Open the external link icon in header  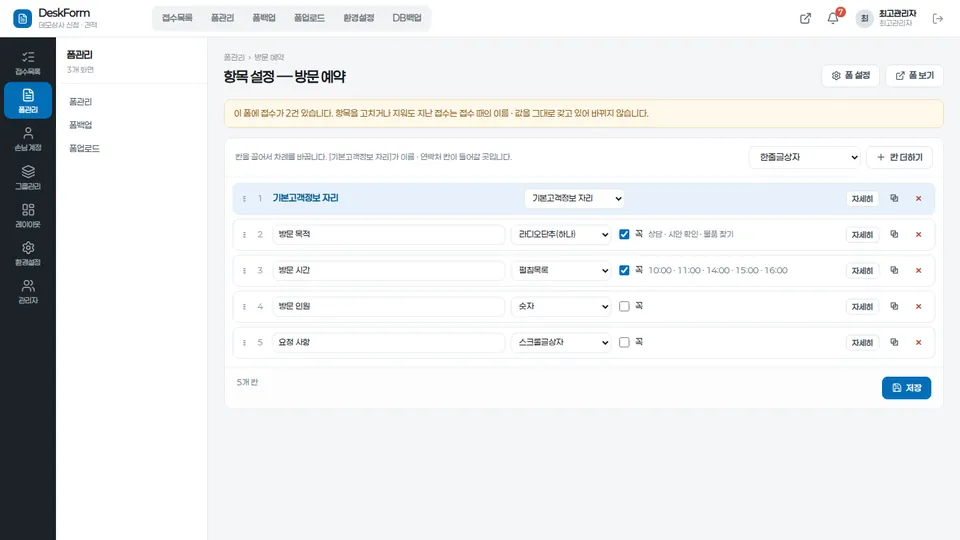805,18
